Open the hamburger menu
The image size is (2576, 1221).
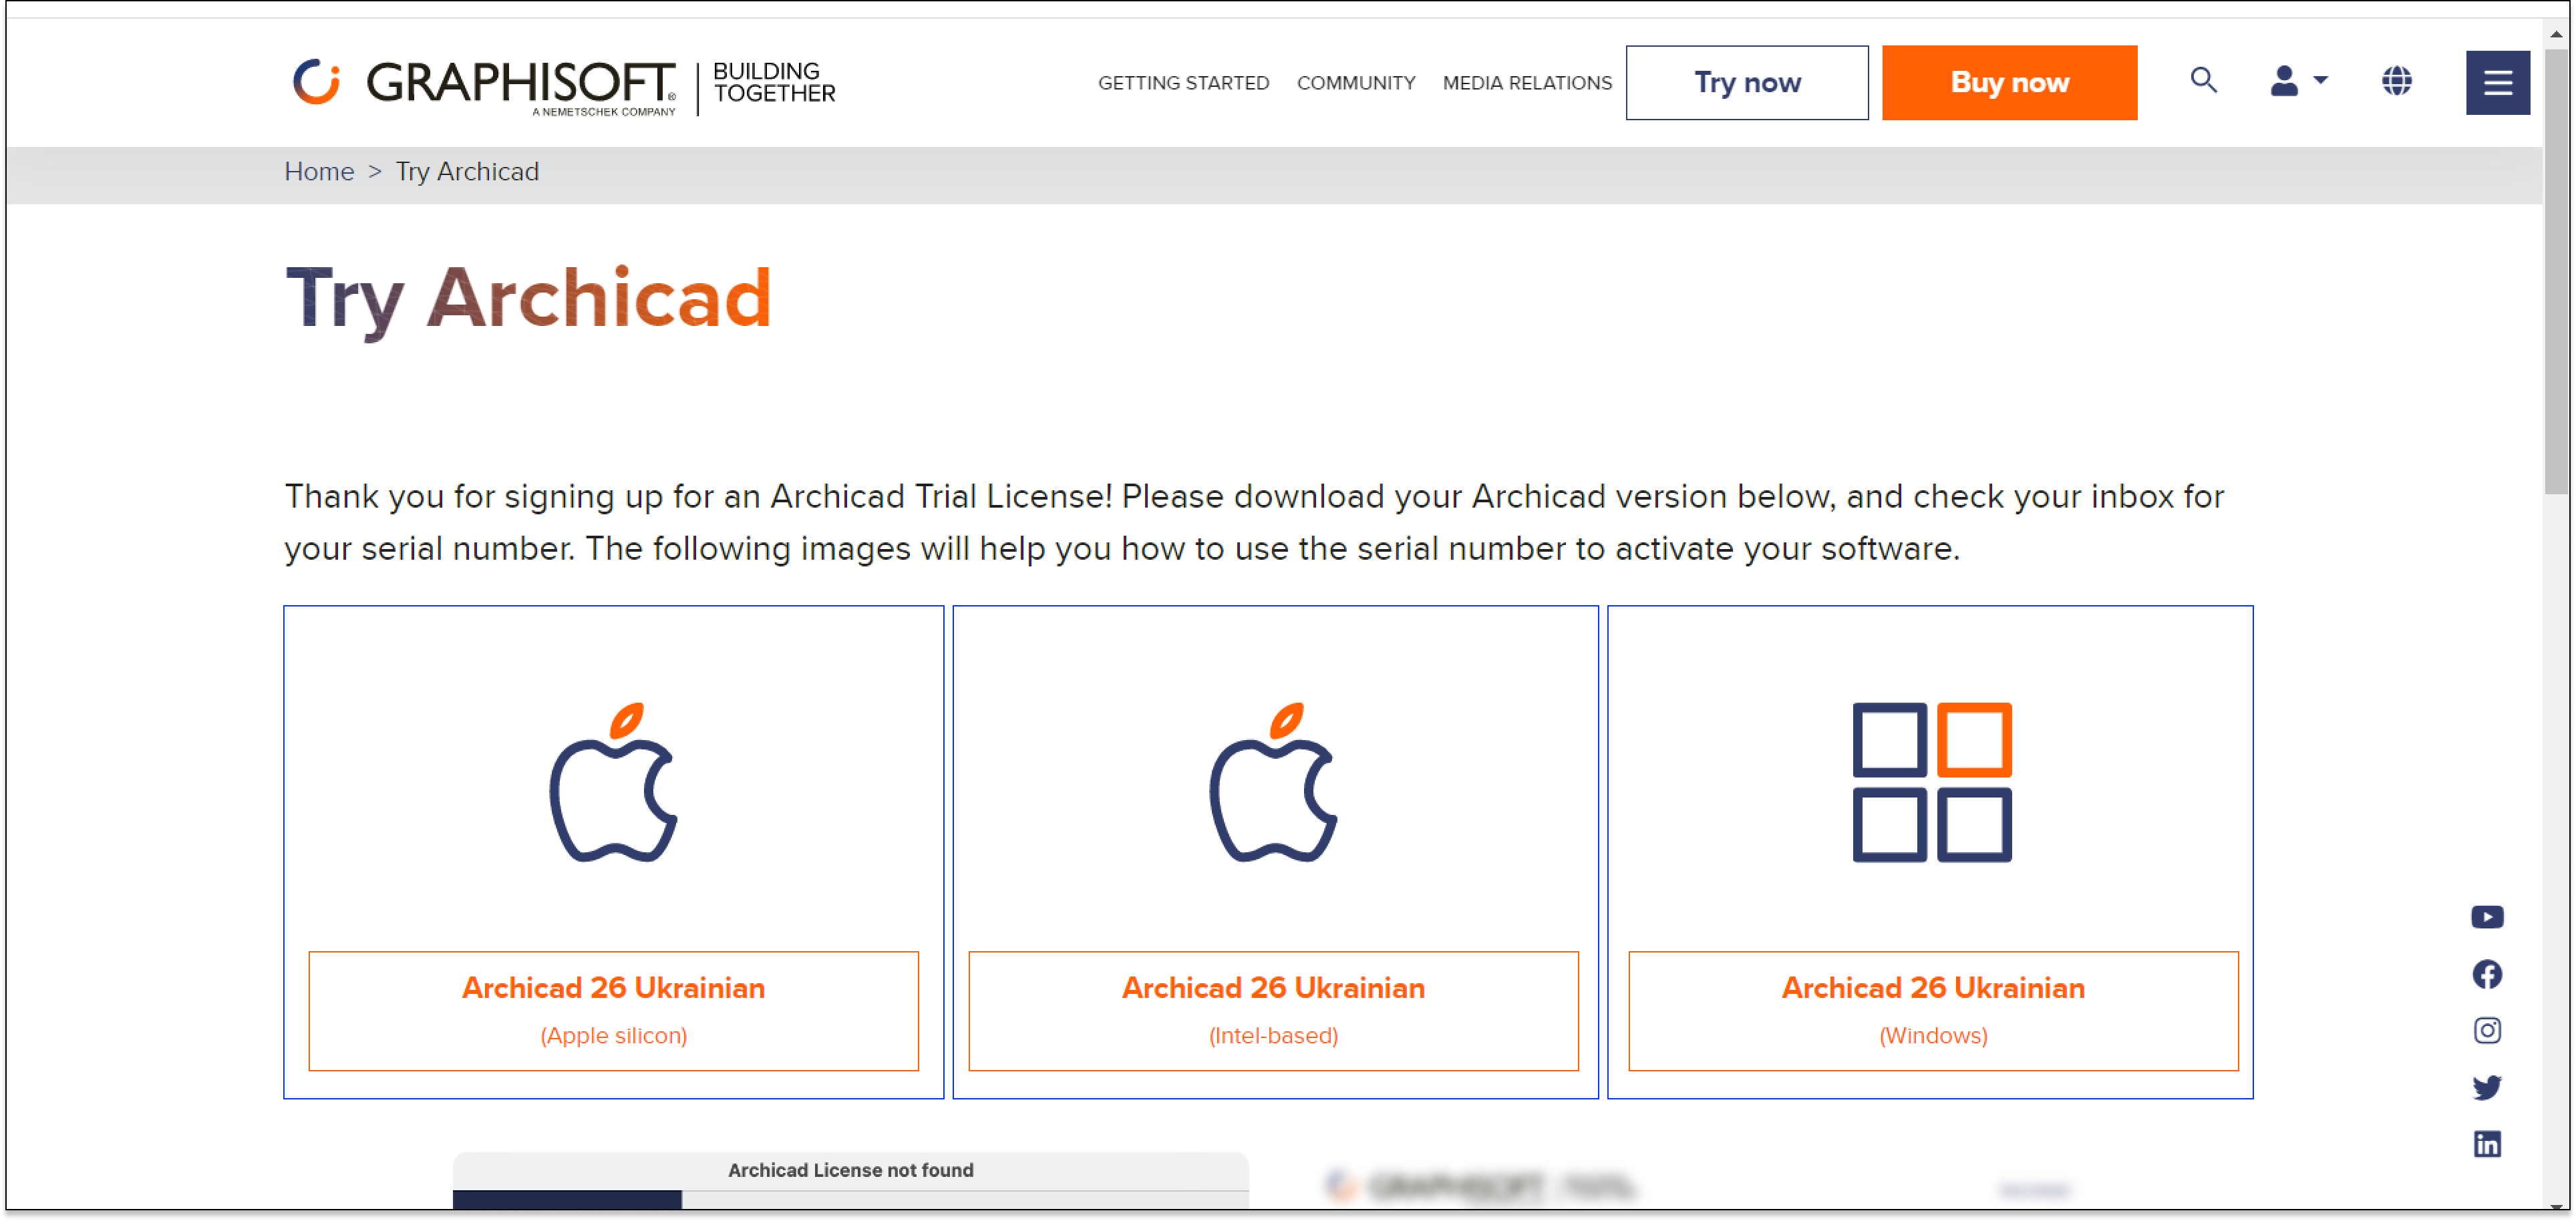pos(2497,83)
